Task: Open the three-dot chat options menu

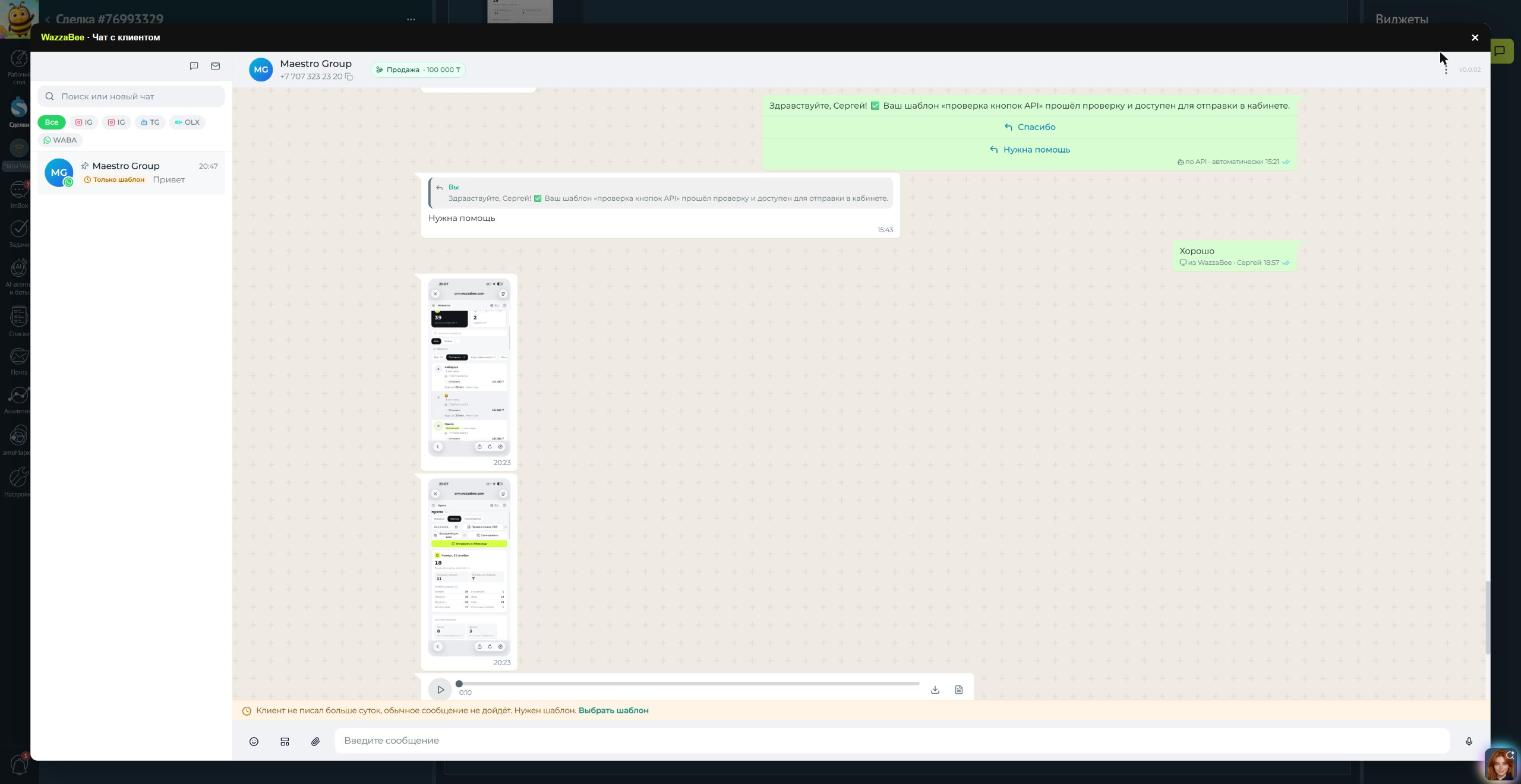Action: (1445, 69)
